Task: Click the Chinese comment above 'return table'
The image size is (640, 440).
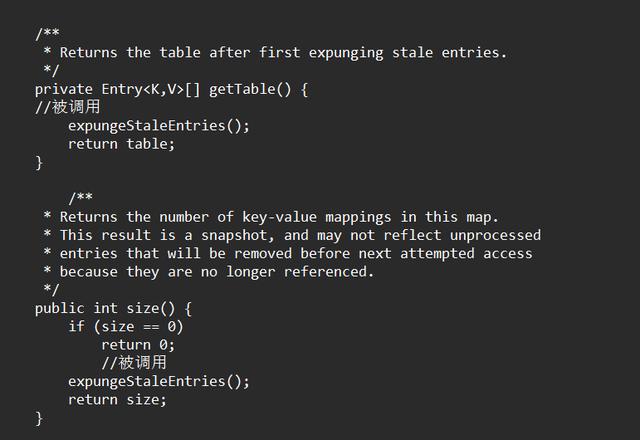Action: pyautogui.click(x=68, y=107)
